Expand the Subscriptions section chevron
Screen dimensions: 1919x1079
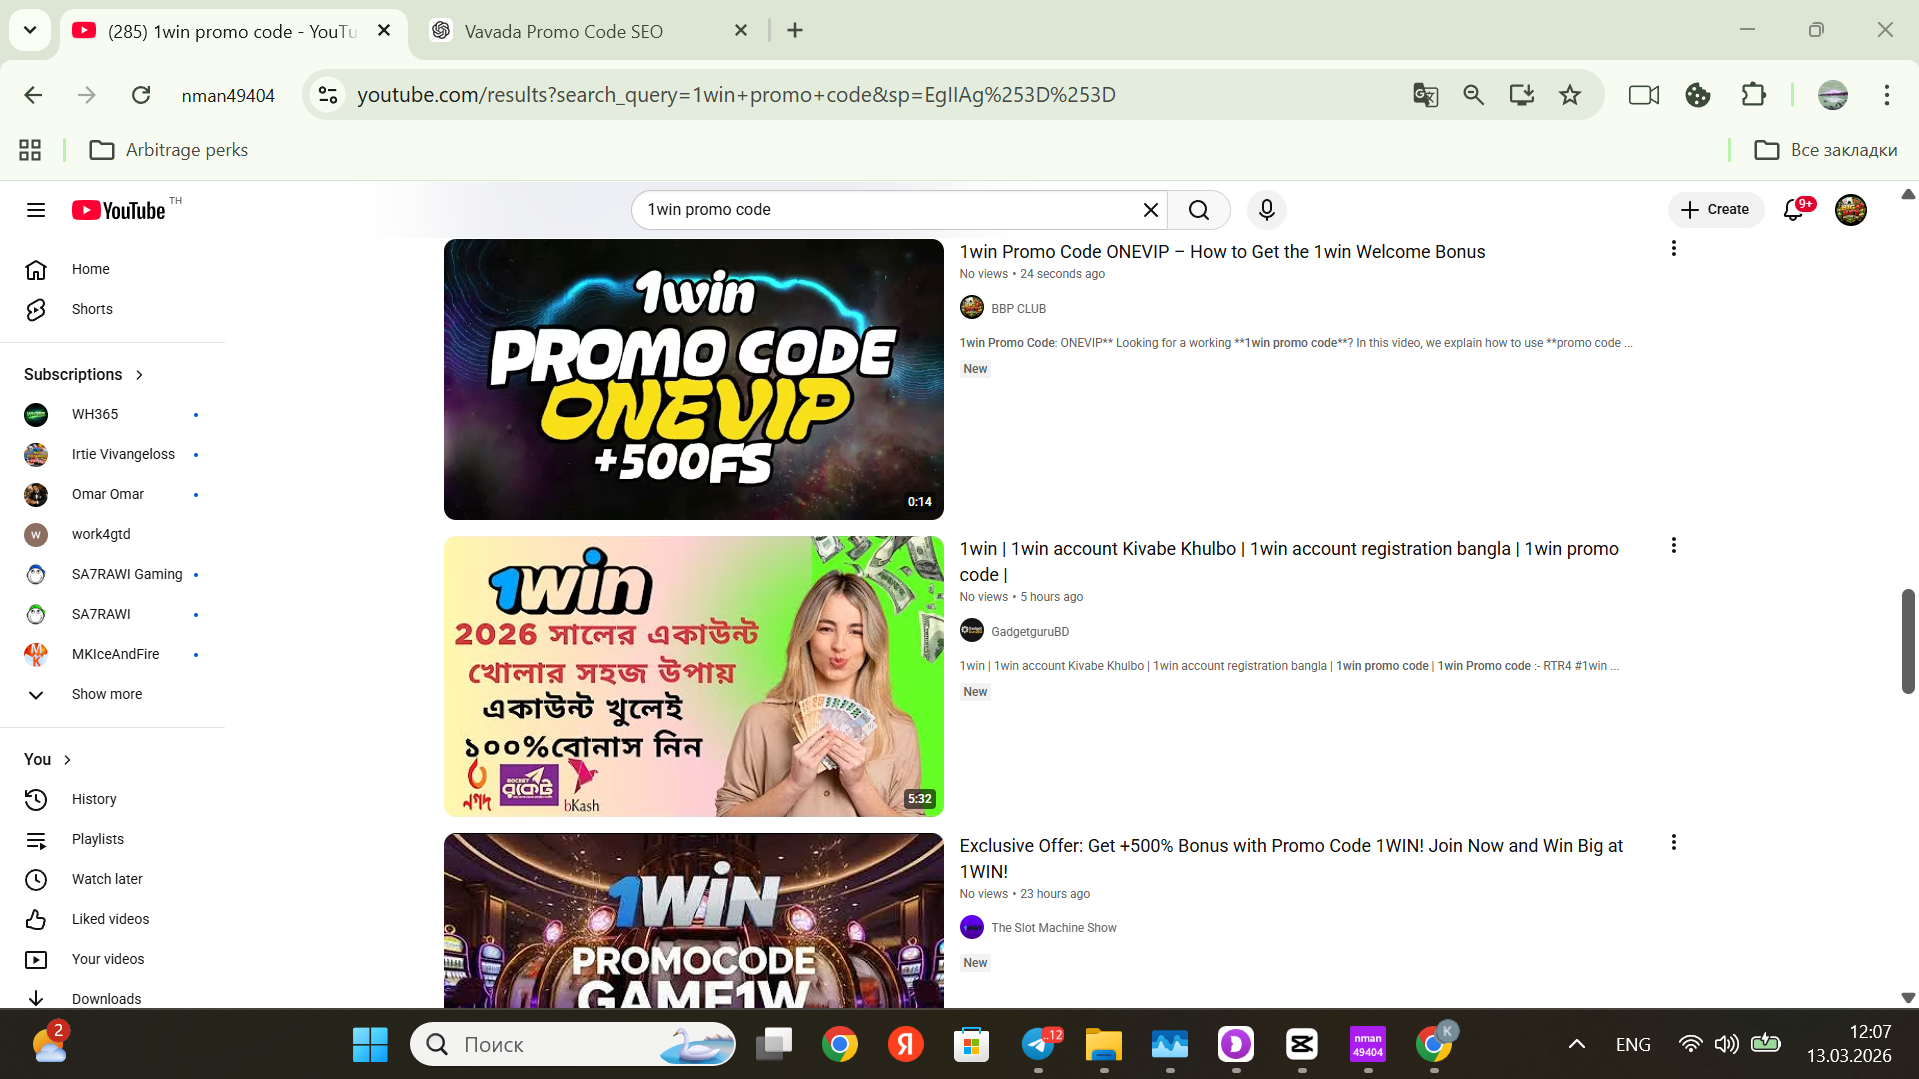click(x=139, y=375)
